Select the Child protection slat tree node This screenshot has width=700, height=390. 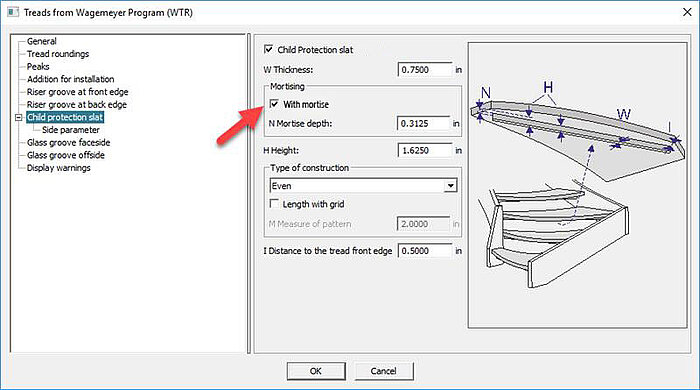65,117
